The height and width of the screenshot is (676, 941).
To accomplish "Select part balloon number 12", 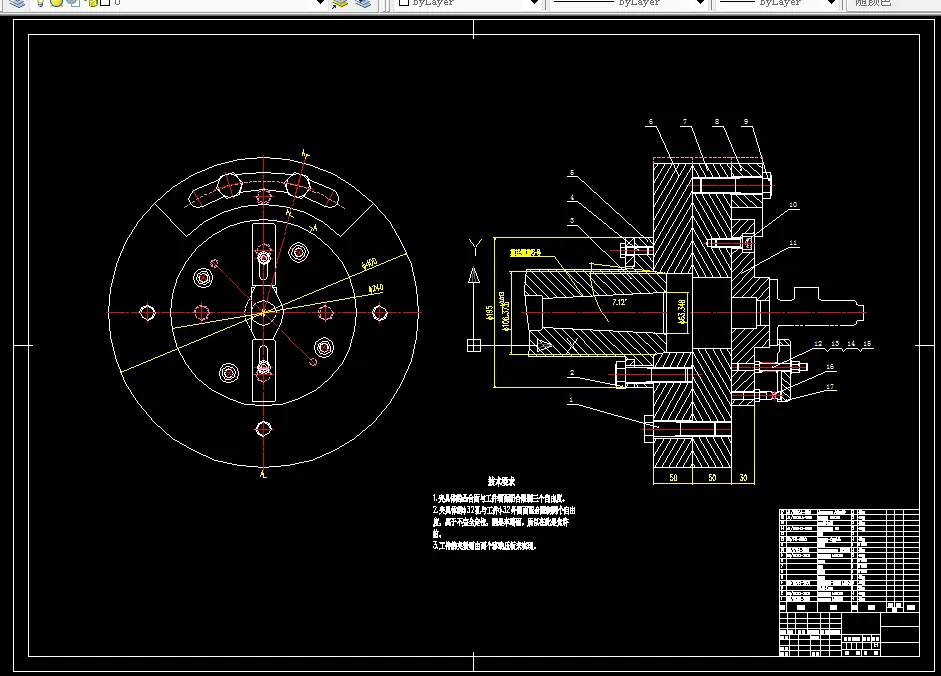I will (818, 344).
